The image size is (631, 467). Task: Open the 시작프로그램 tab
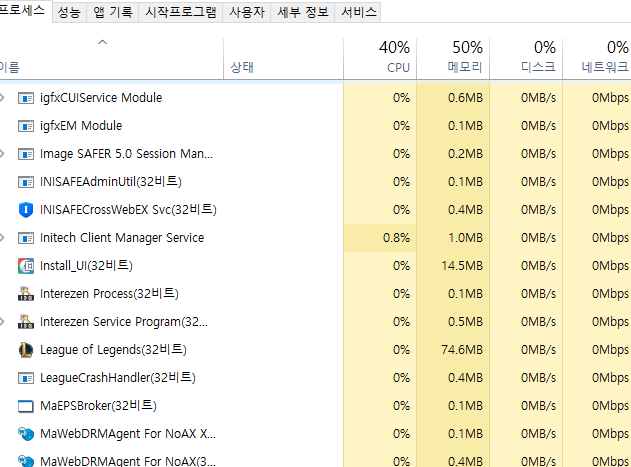click(x=180, y=12)
